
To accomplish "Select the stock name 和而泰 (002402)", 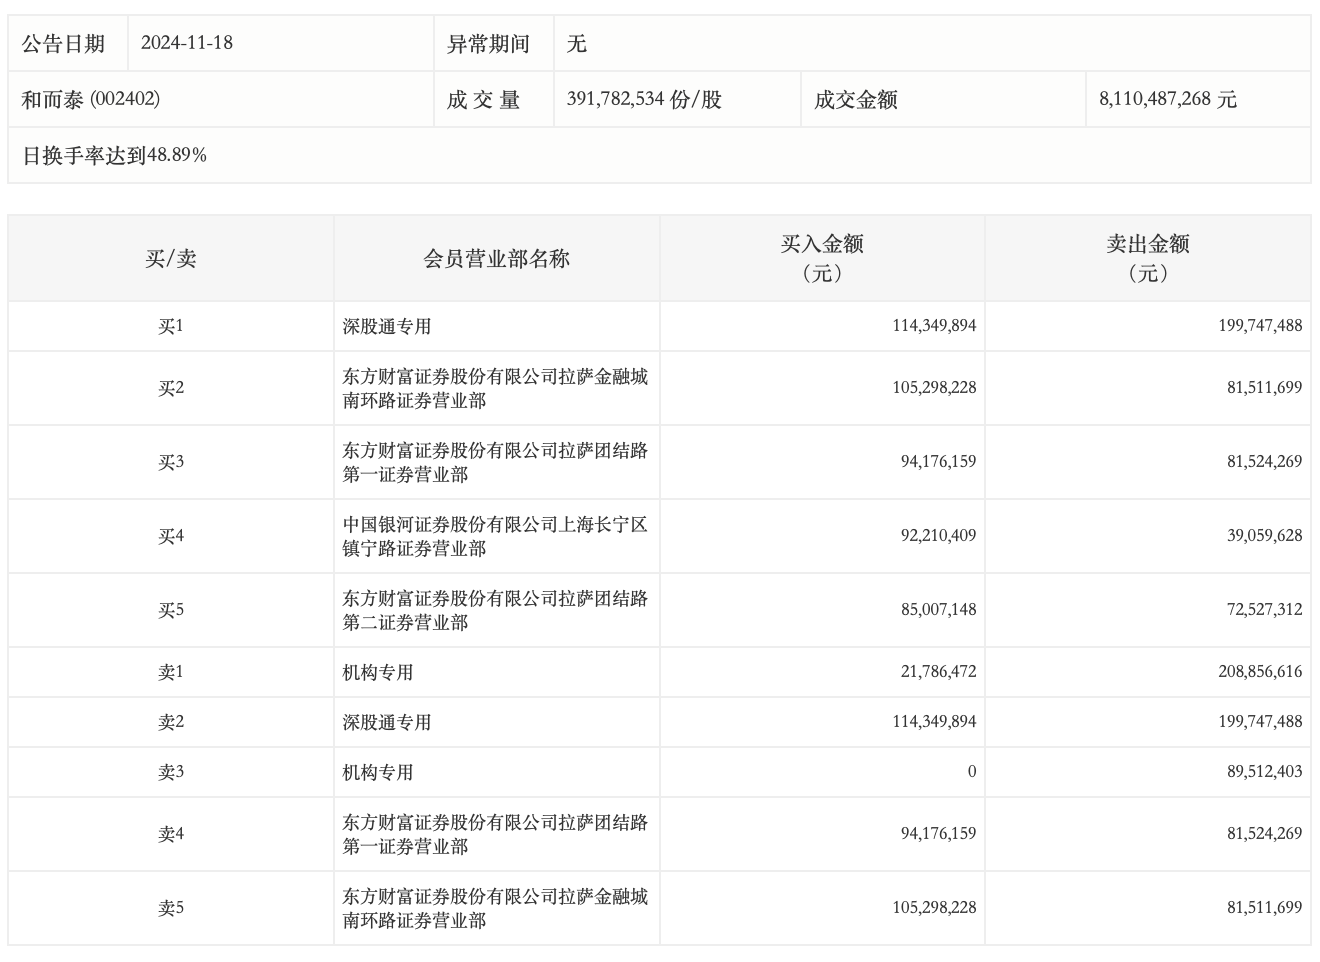I will click(91, 99).
